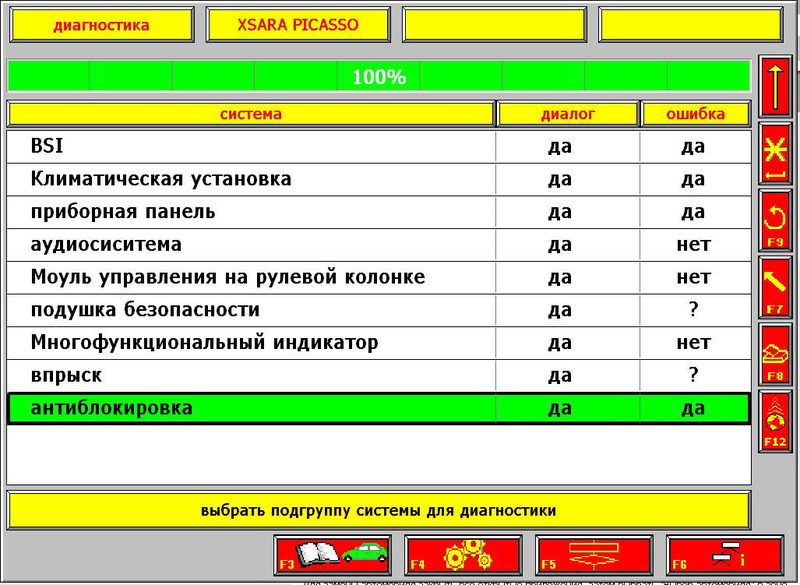This screenshot has width=800, height=585.
Task: Select the аудиосиситема row
Action: (x=379, y=244)
